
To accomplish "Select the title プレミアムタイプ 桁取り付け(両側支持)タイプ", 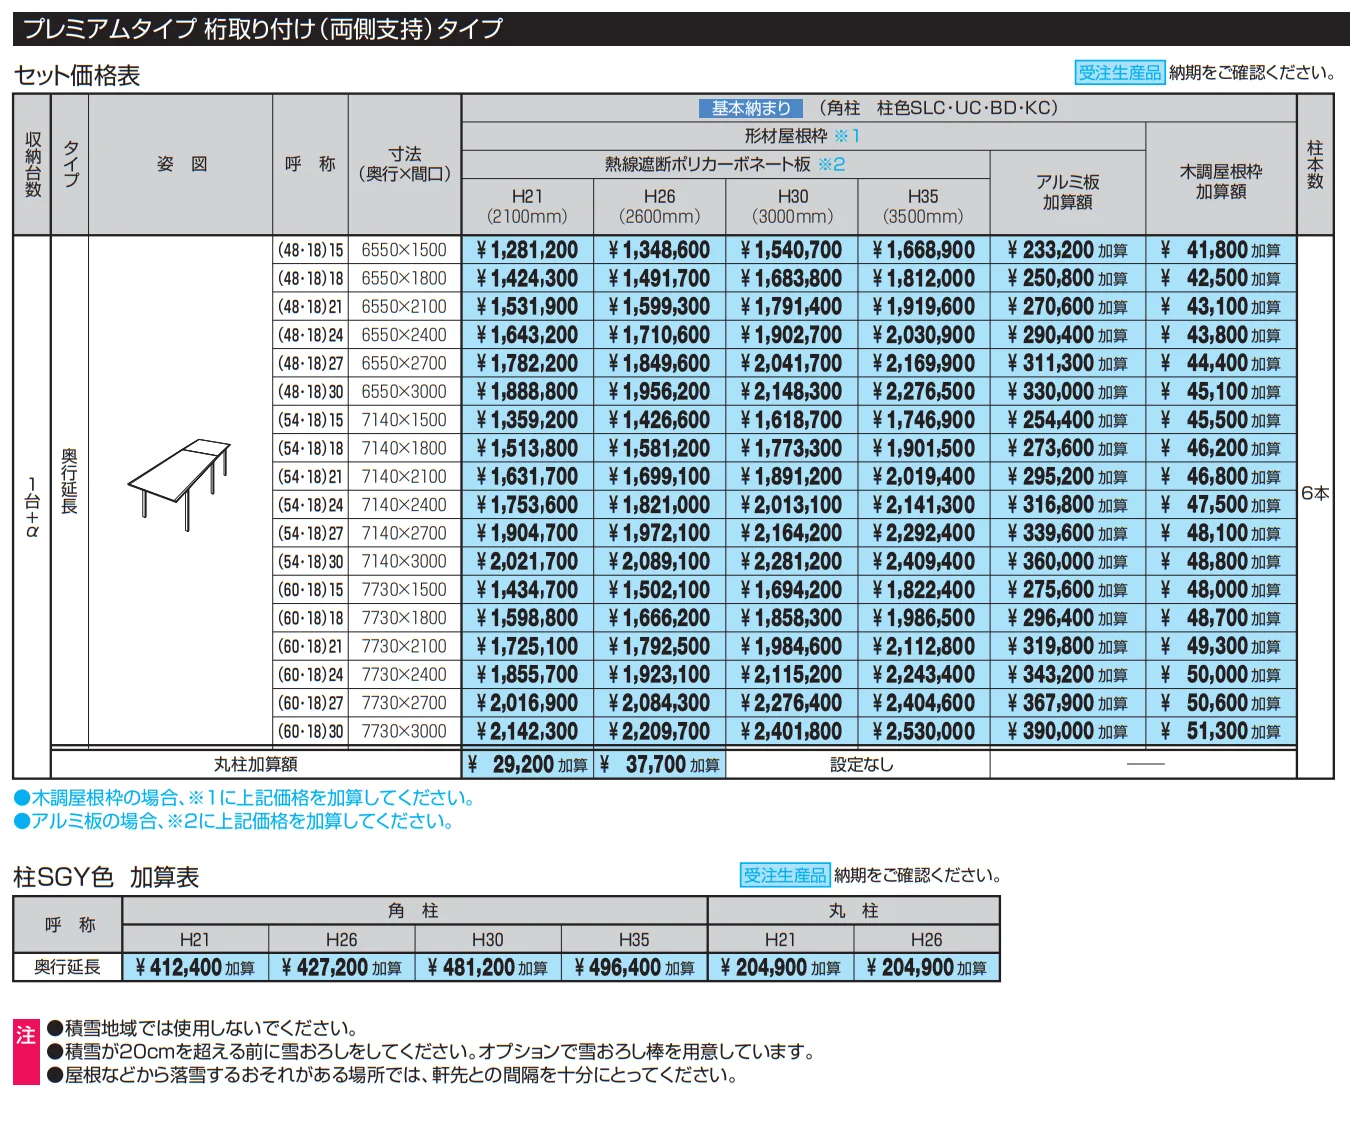I will click(263, 29).
